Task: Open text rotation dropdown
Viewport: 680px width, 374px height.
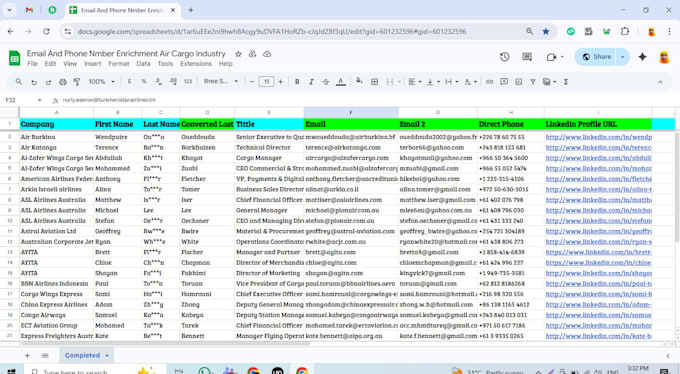Action: pos(470,82)
